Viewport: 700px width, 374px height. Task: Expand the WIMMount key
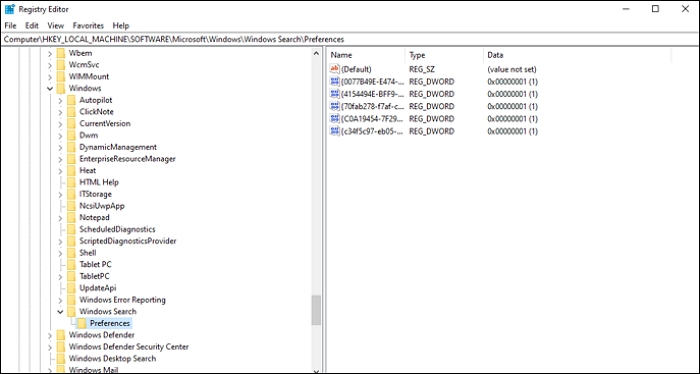point(50,77)
